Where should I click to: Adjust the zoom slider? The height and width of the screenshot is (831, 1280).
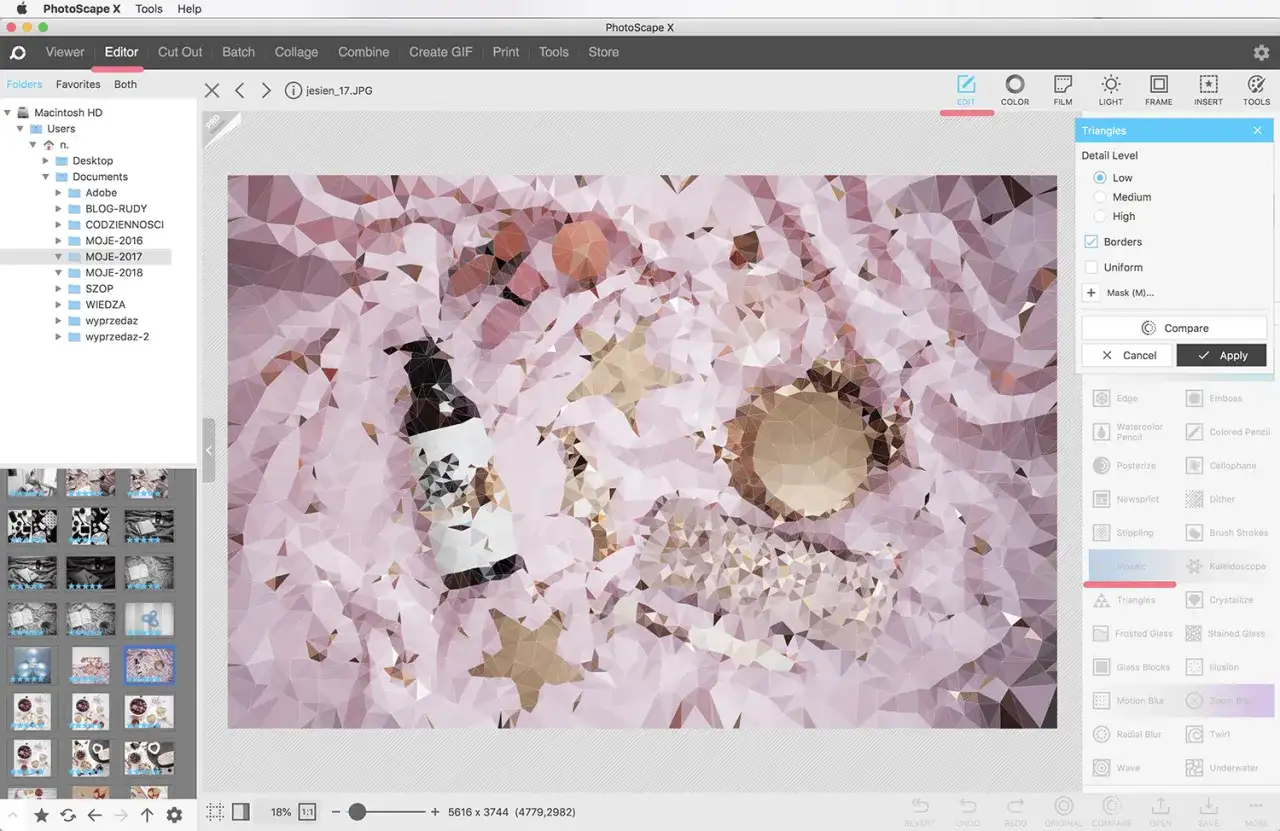358,812
